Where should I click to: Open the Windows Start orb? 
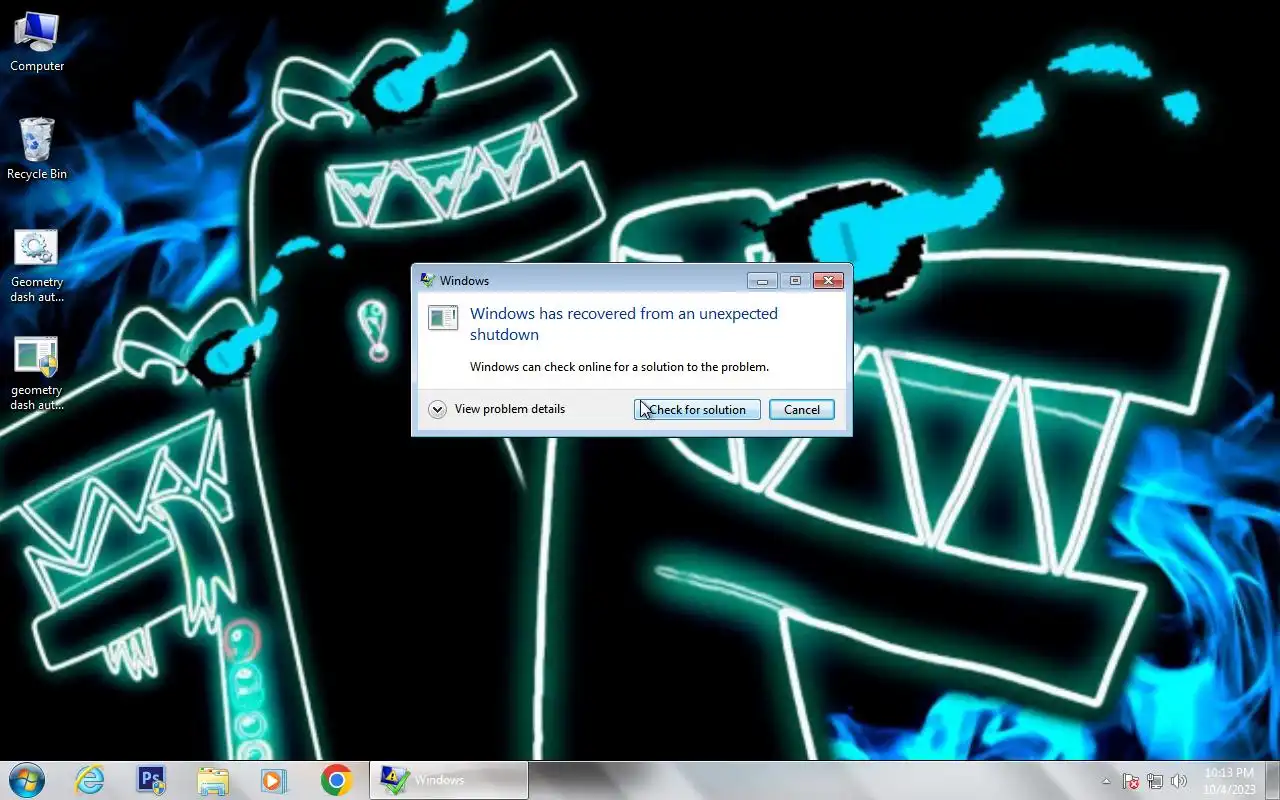[27, 780]
